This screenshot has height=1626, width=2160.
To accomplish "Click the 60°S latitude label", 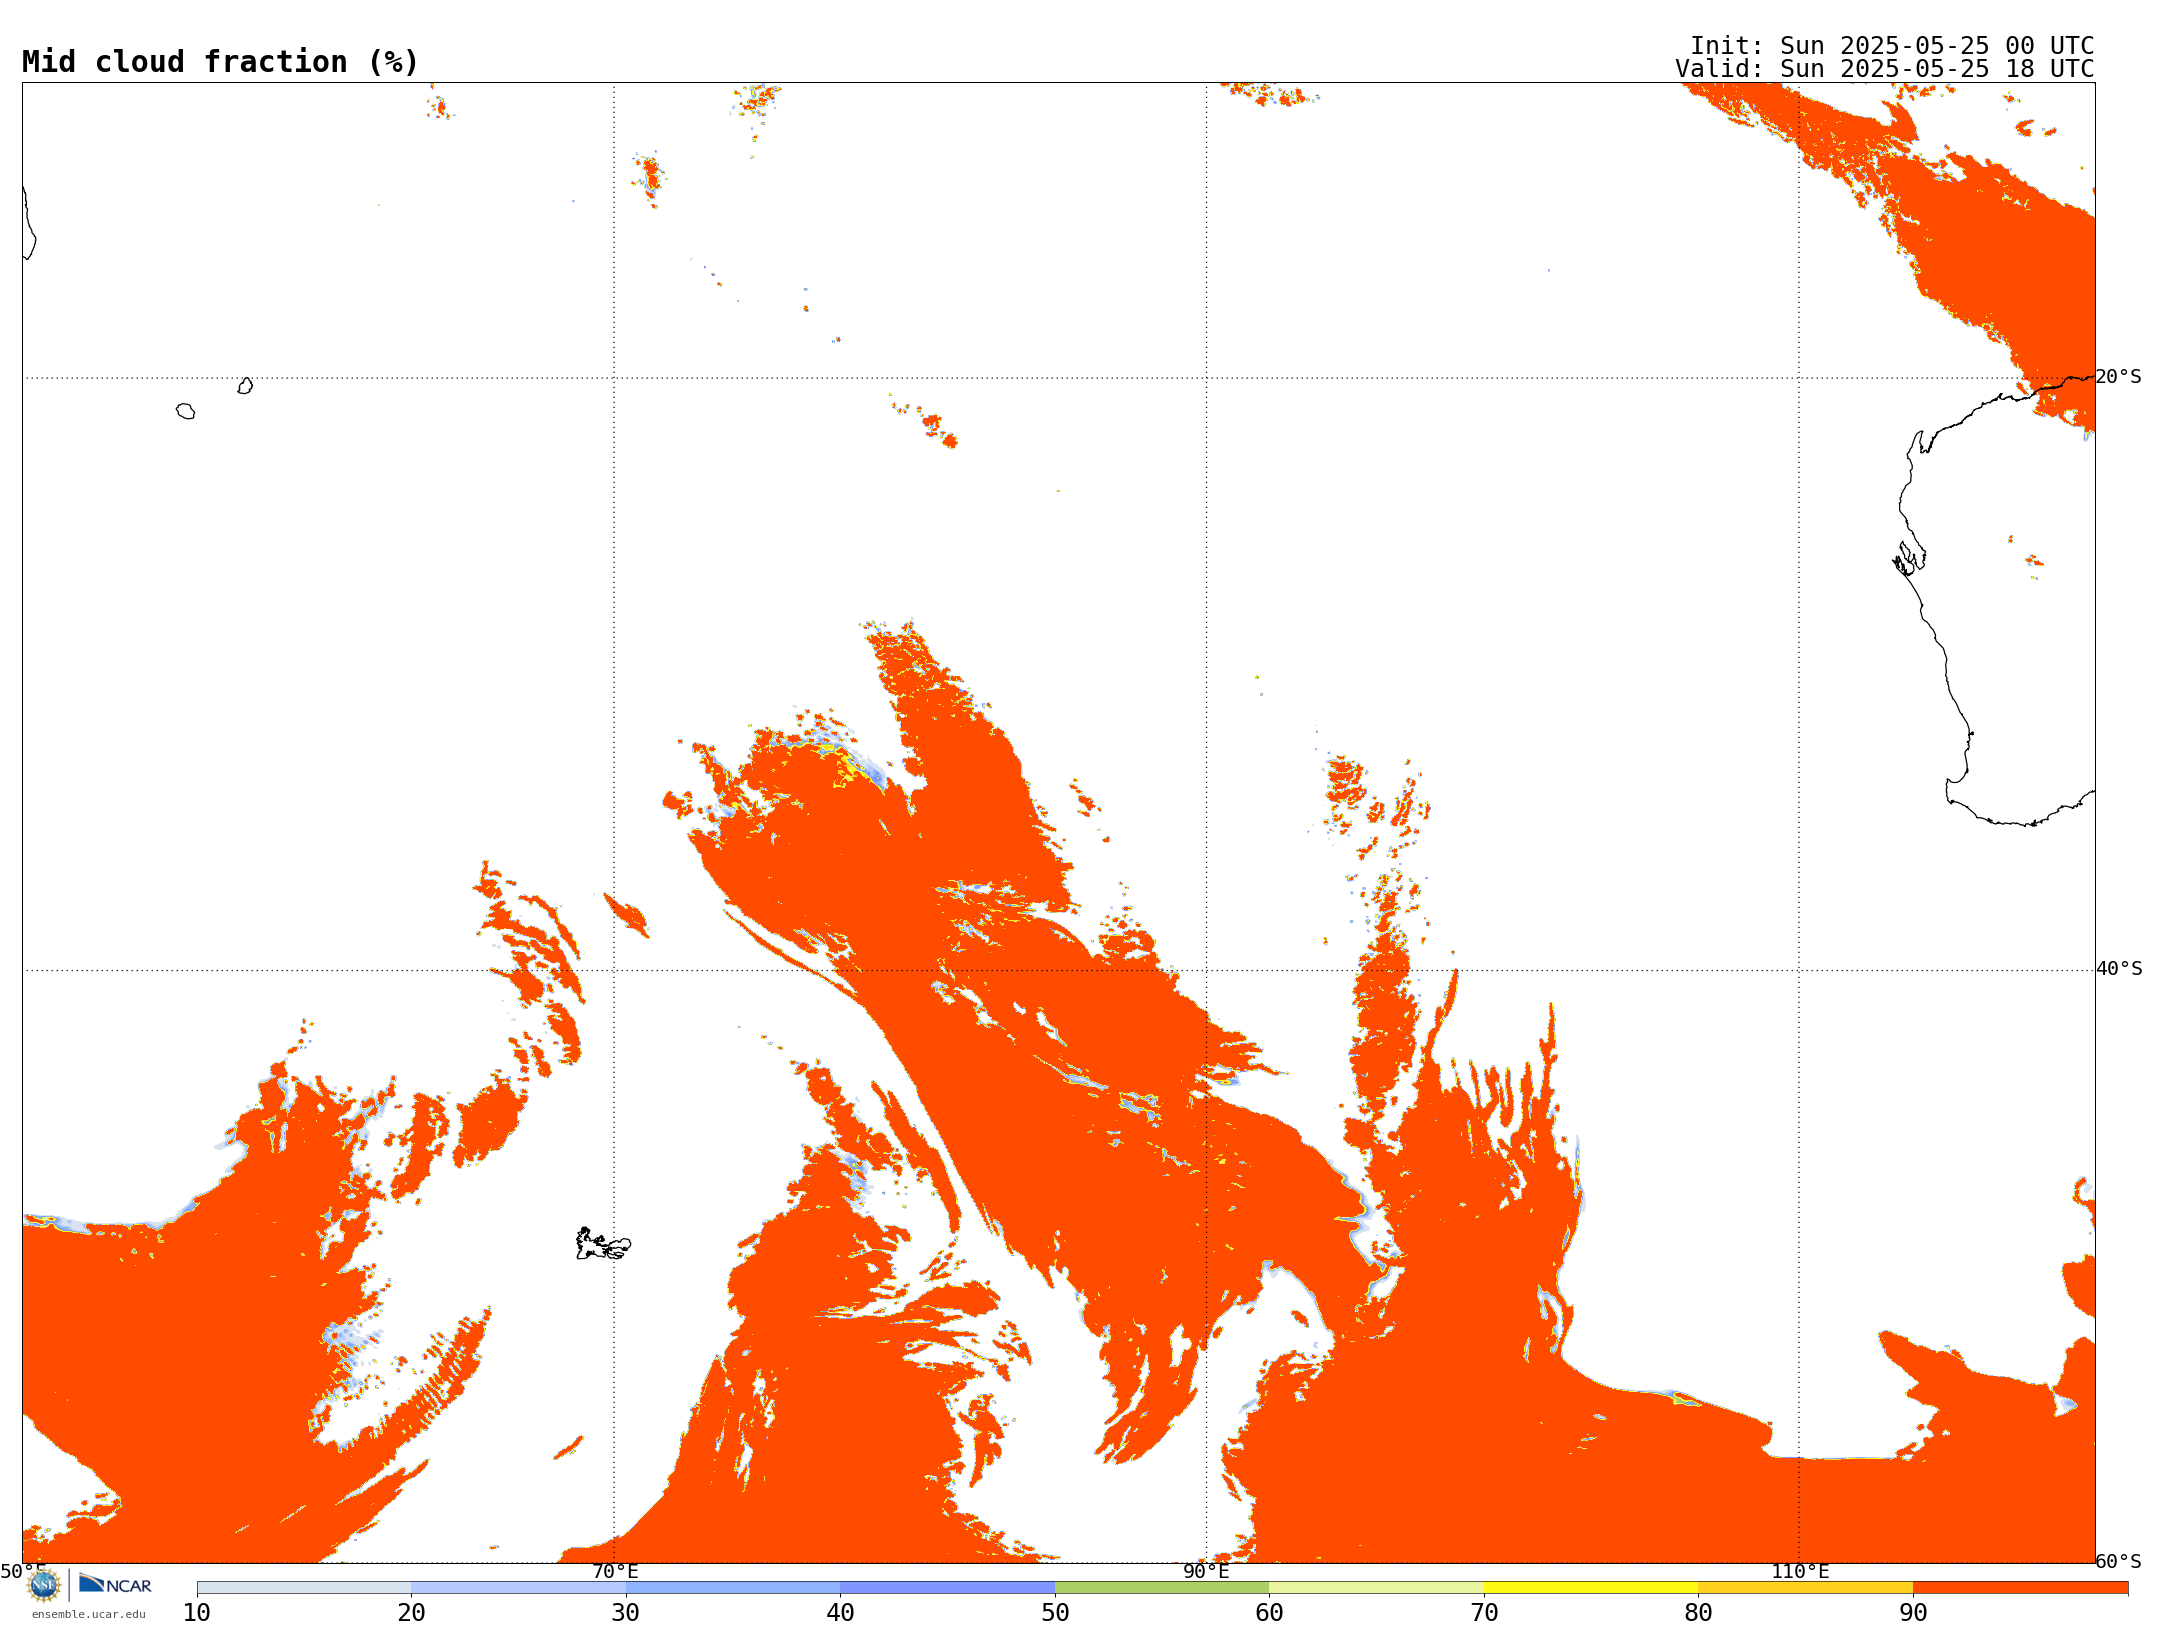I will coord(2119,1561).
